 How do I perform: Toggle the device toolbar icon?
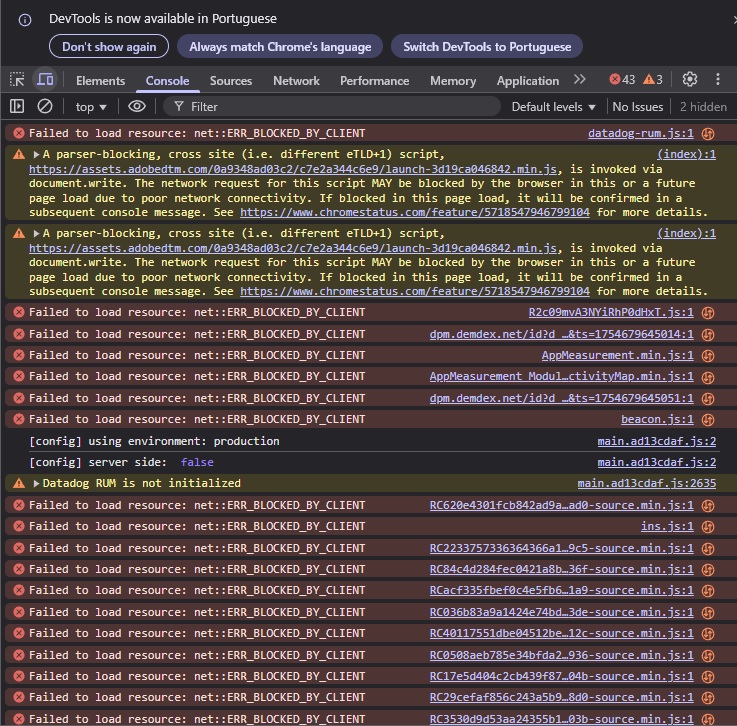[x=45, y=79]
